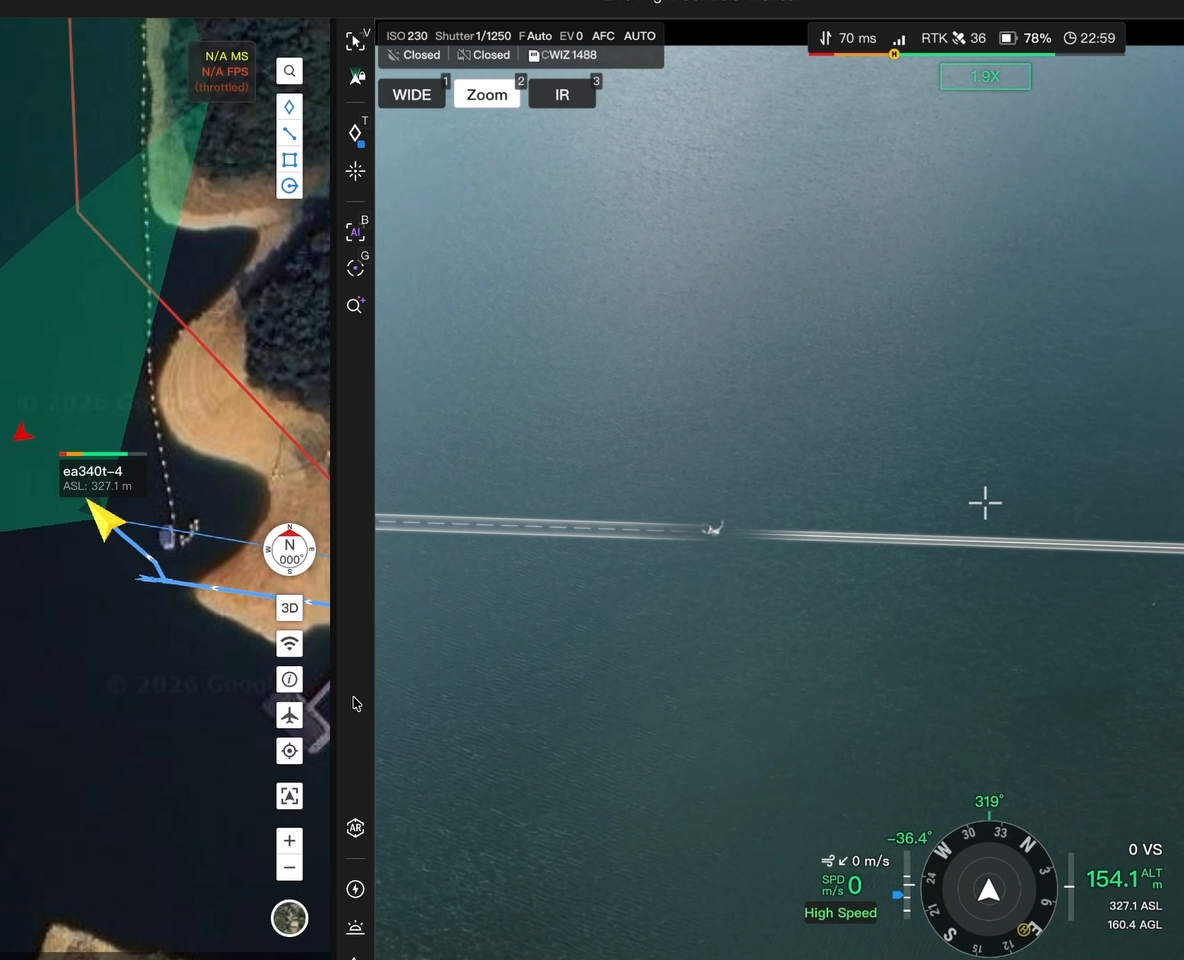Click the EV 0 exposure setting

coord(571,36)
